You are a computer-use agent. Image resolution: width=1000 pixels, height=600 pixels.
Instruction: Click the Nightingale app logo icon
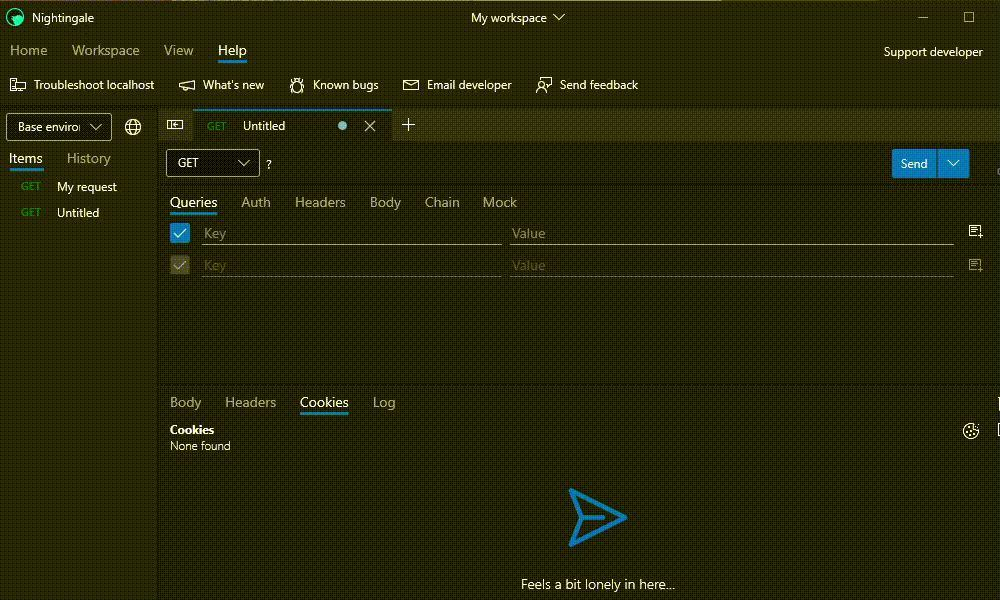tap(15, 17)
